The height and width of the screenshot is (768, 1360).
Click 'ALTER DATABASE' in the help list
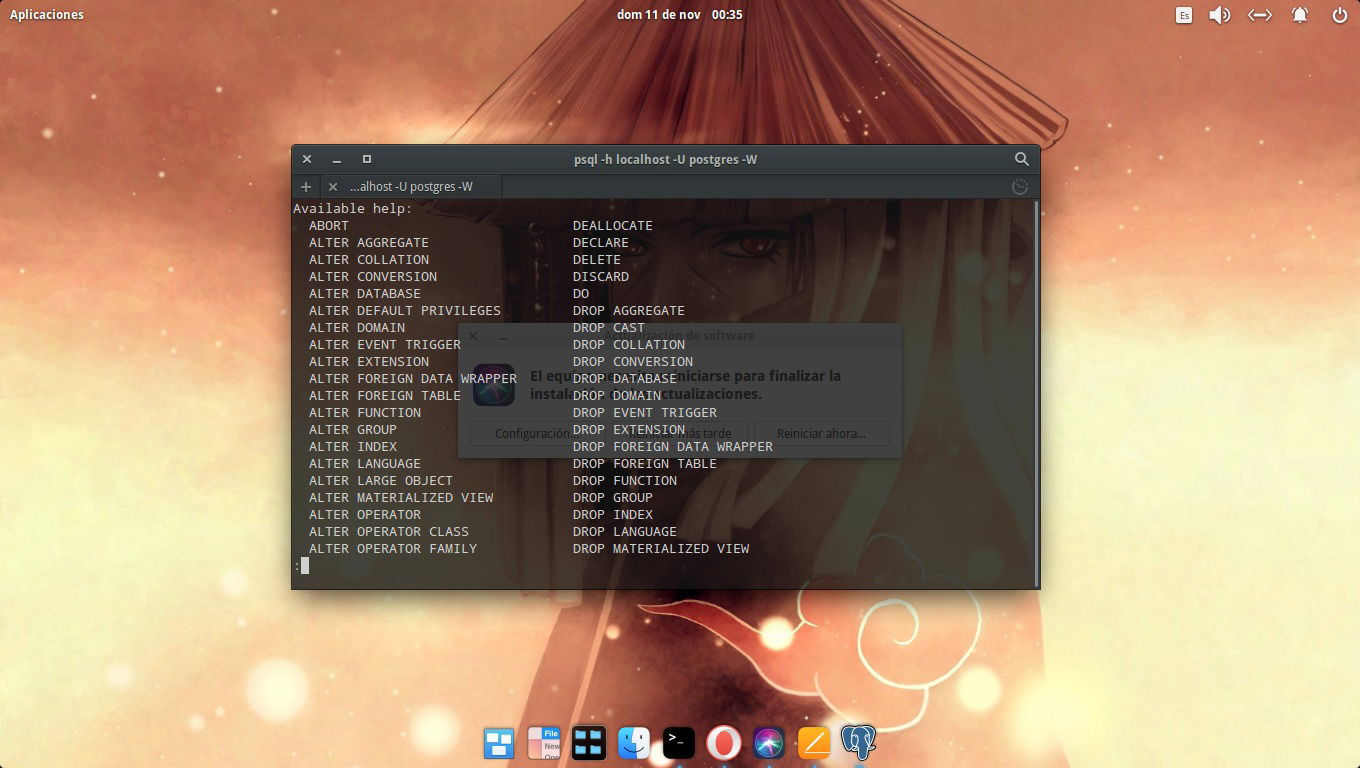[365, 293]
